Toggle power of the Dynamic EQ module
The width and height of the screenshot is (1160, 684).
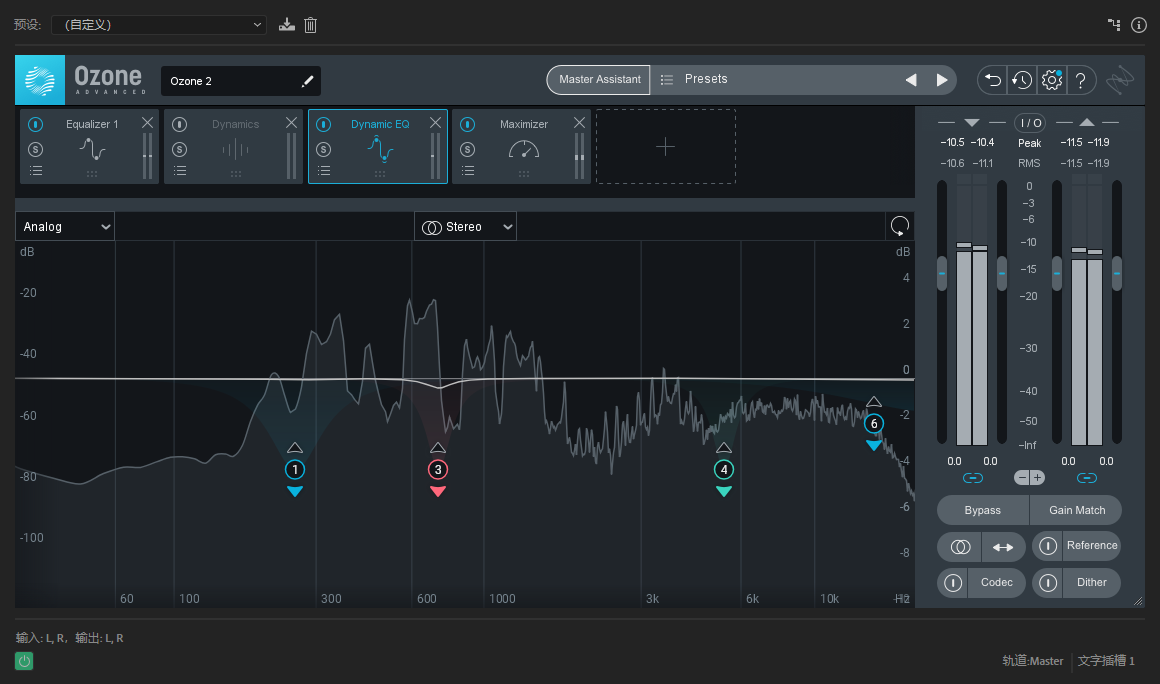323,124
